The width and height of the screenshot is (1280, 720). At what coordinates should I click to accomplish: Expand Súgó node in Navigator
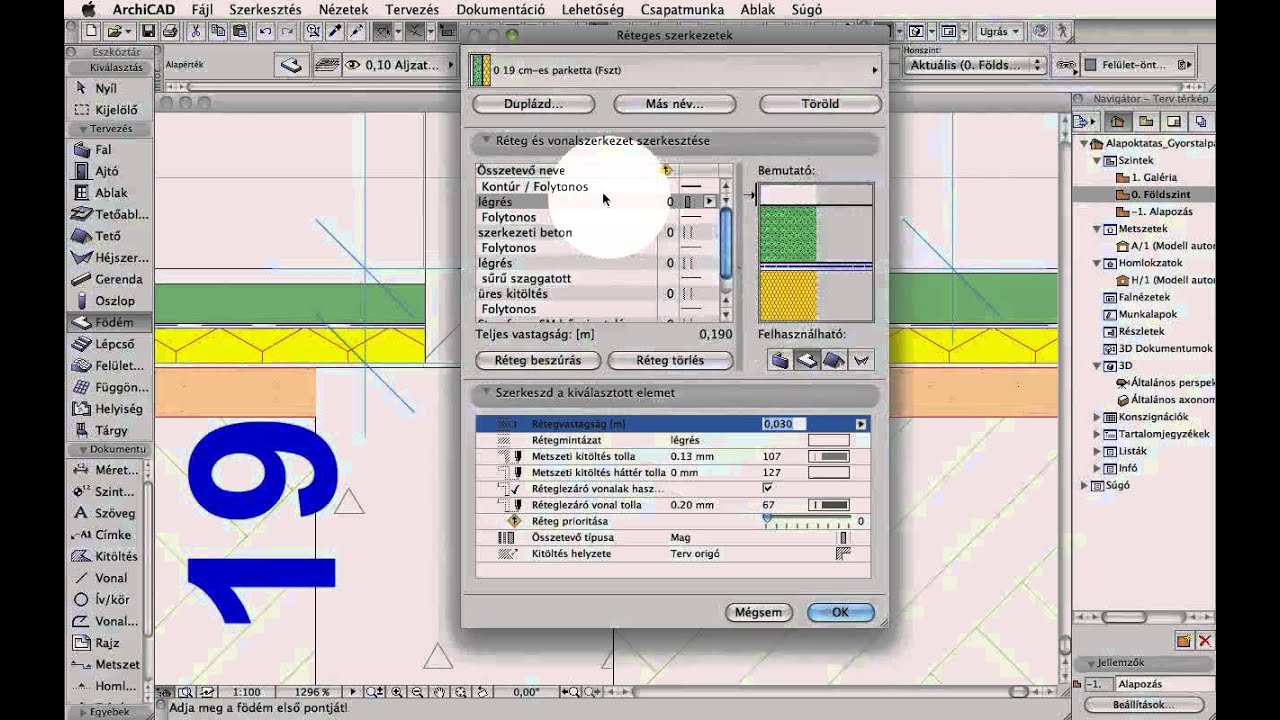point(1083,485)
